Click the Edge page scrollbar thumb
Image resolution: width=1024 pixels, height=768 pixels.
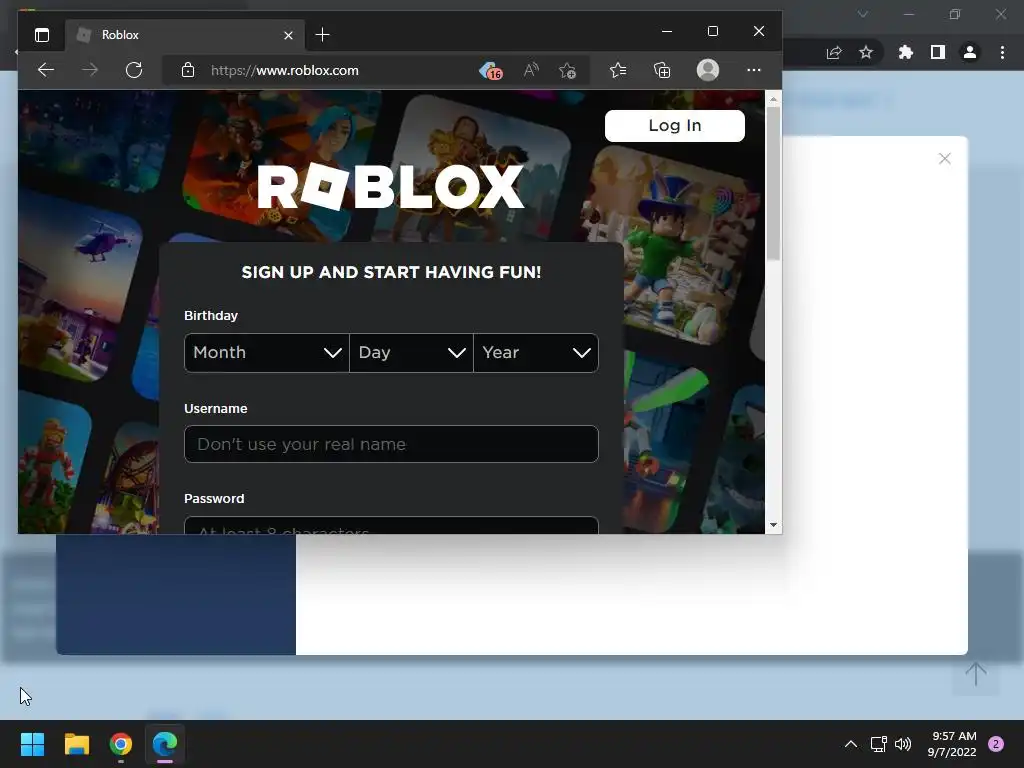point(773,184)
